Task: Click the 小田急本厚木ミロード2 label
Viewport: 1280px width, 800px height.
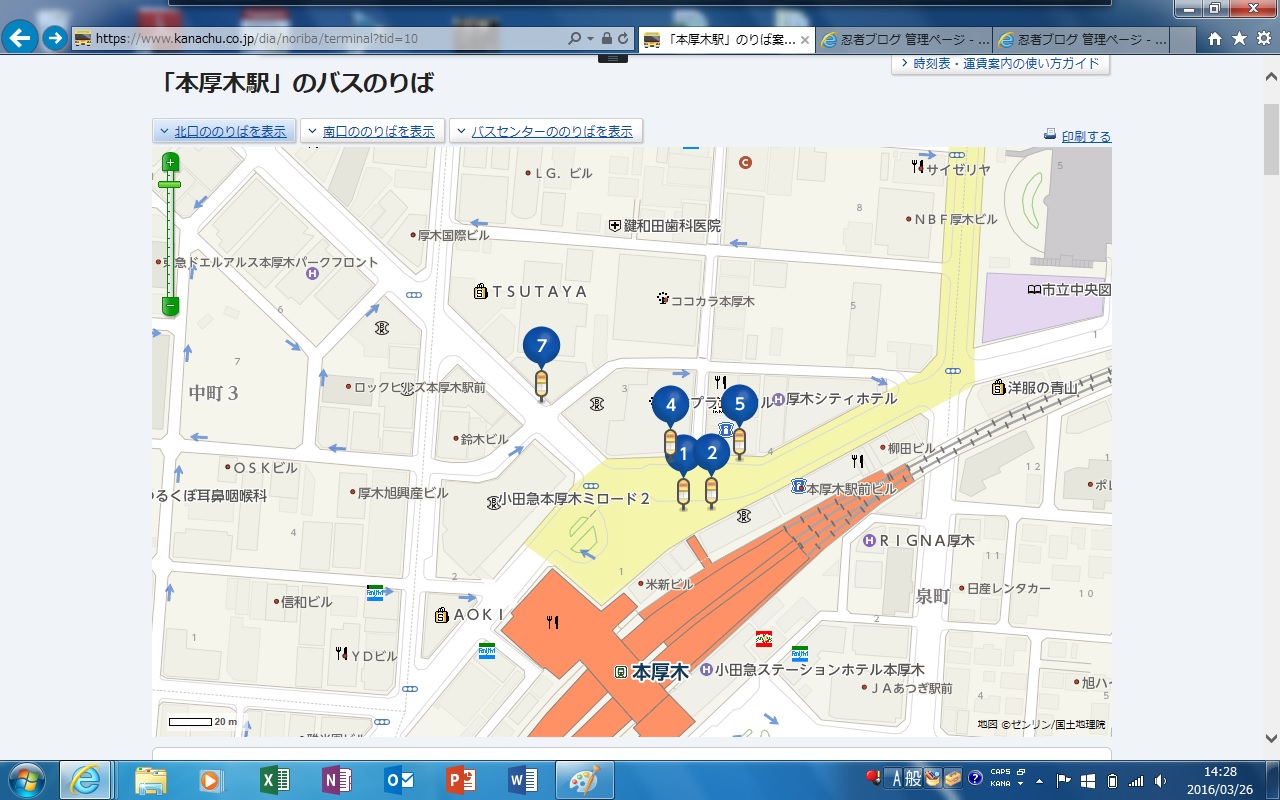Action: coord(574,498)
